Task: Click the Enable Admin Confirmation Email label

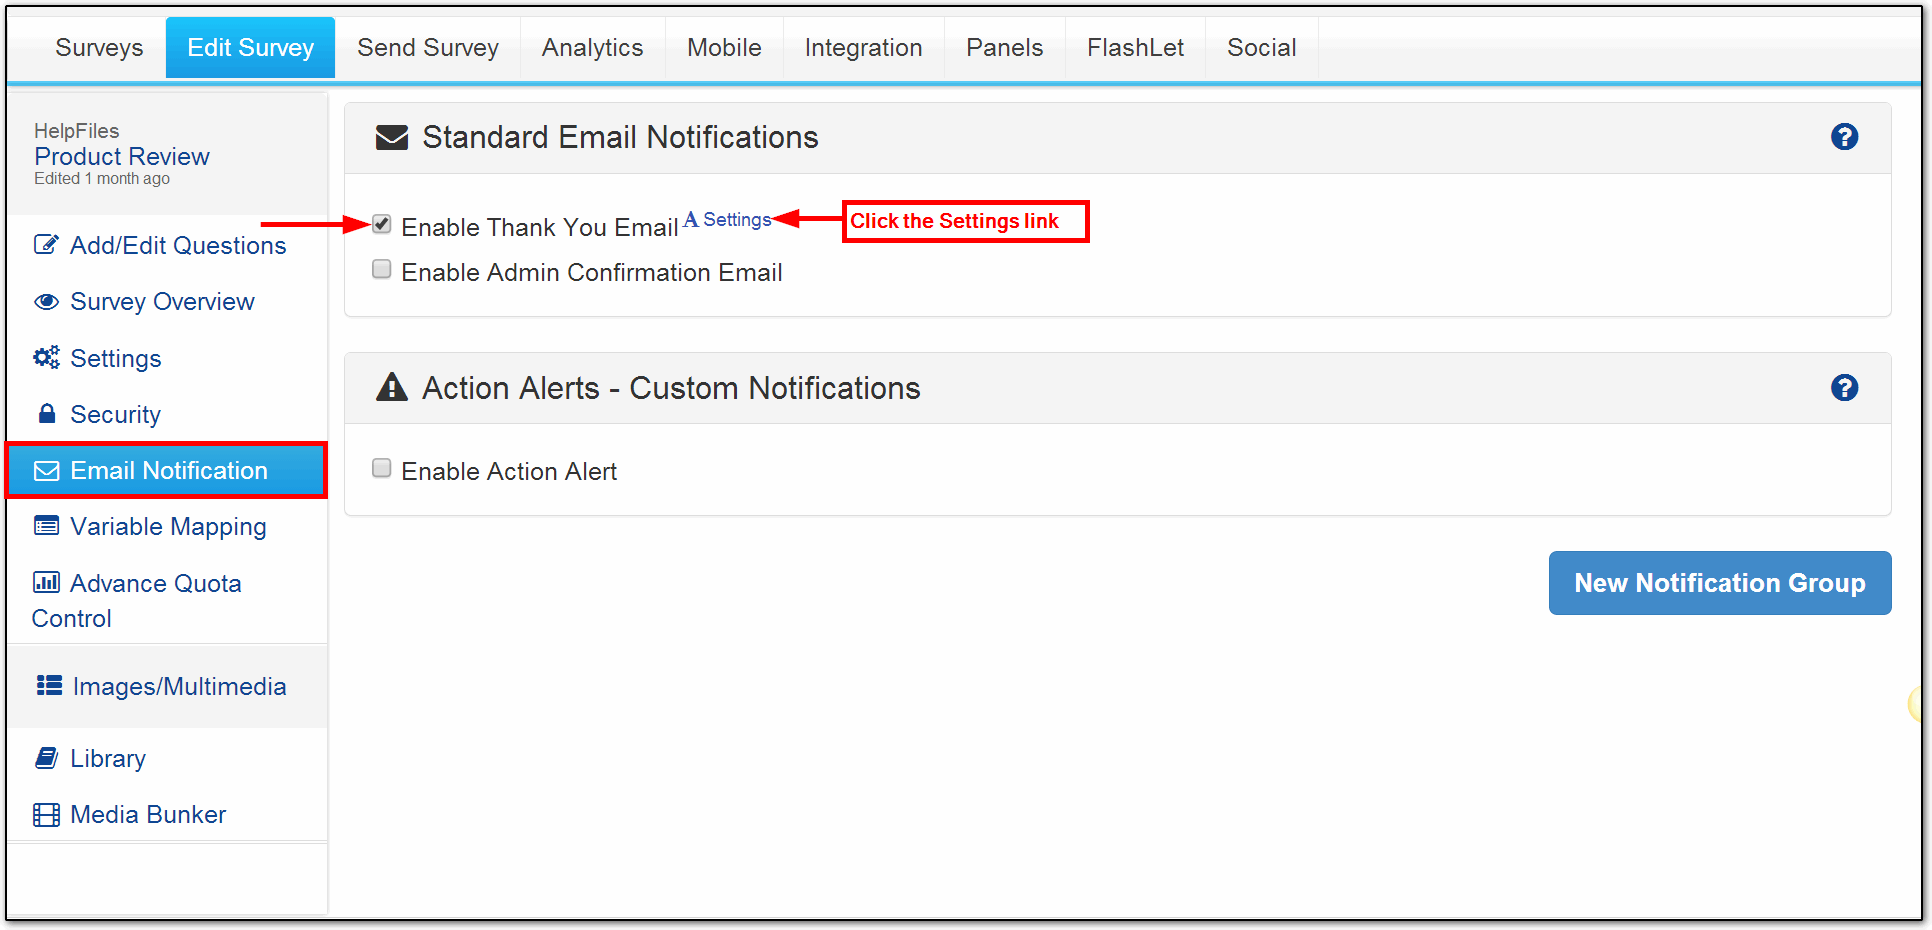Action: (592, 273)
